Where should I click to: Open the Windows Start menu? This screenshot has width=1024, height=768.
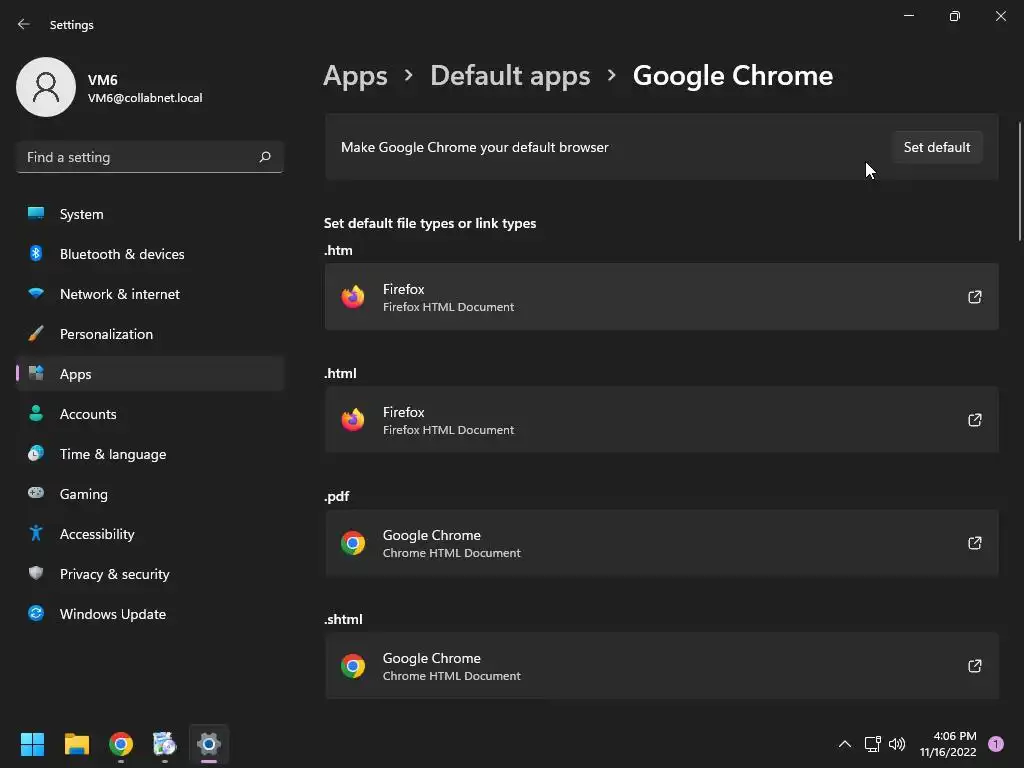33,744
